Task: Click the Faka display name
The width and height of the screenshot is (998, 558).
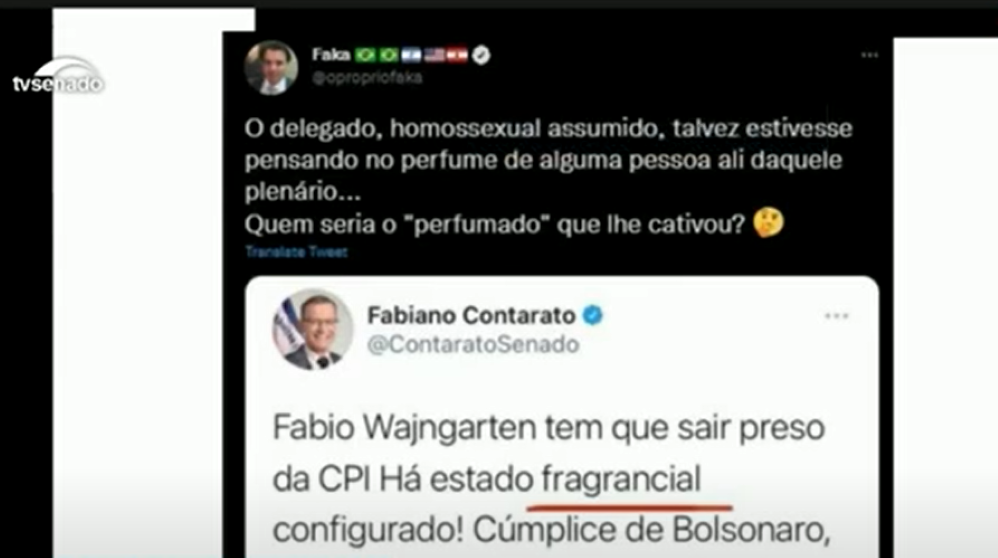Action: pyautogui.click(x=331, y=55)
